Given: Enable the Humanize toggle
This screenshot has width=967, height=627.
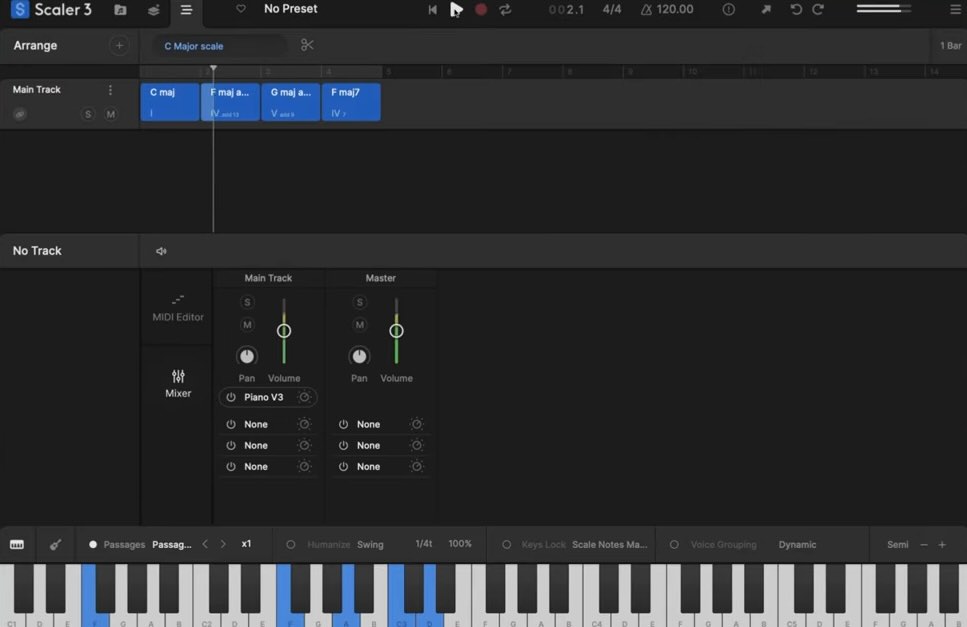Looking at the screenshot, I should [291, 544].
